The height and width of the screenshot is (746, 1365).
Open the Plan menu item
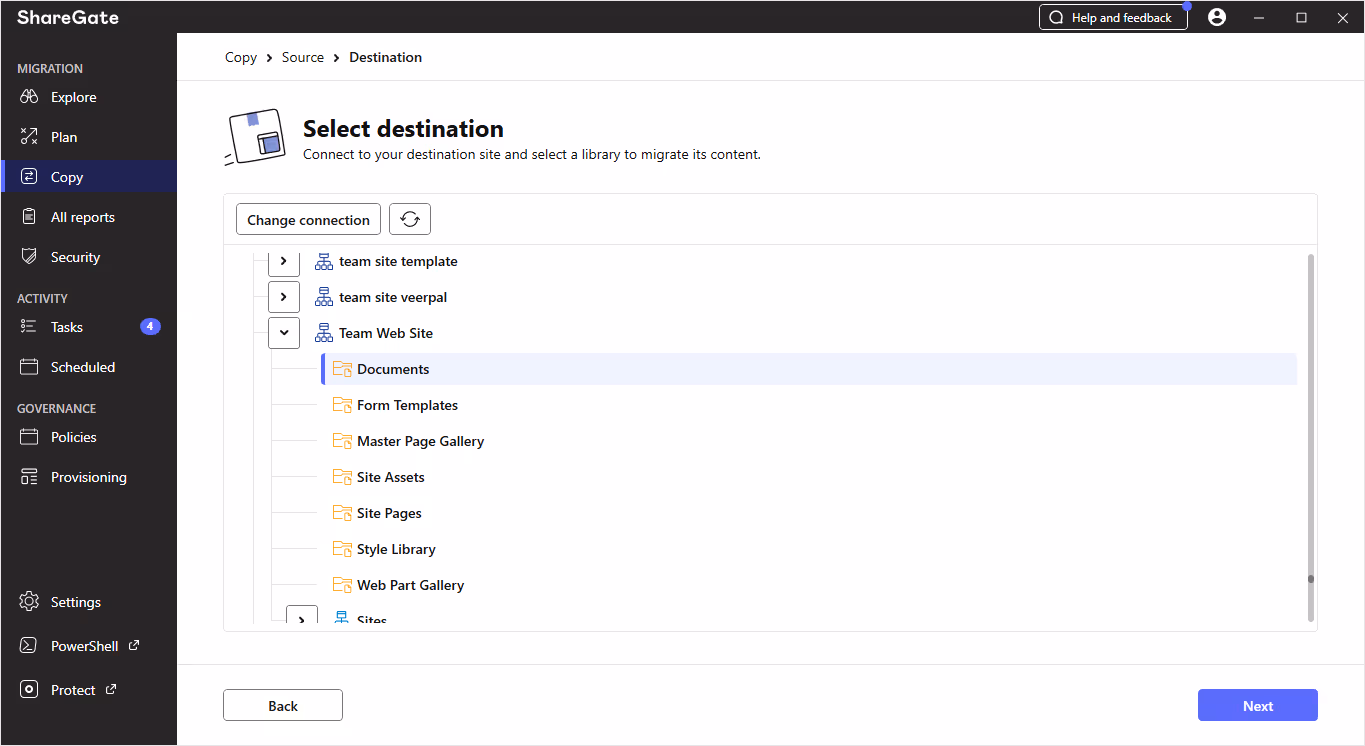coord(64,137)
